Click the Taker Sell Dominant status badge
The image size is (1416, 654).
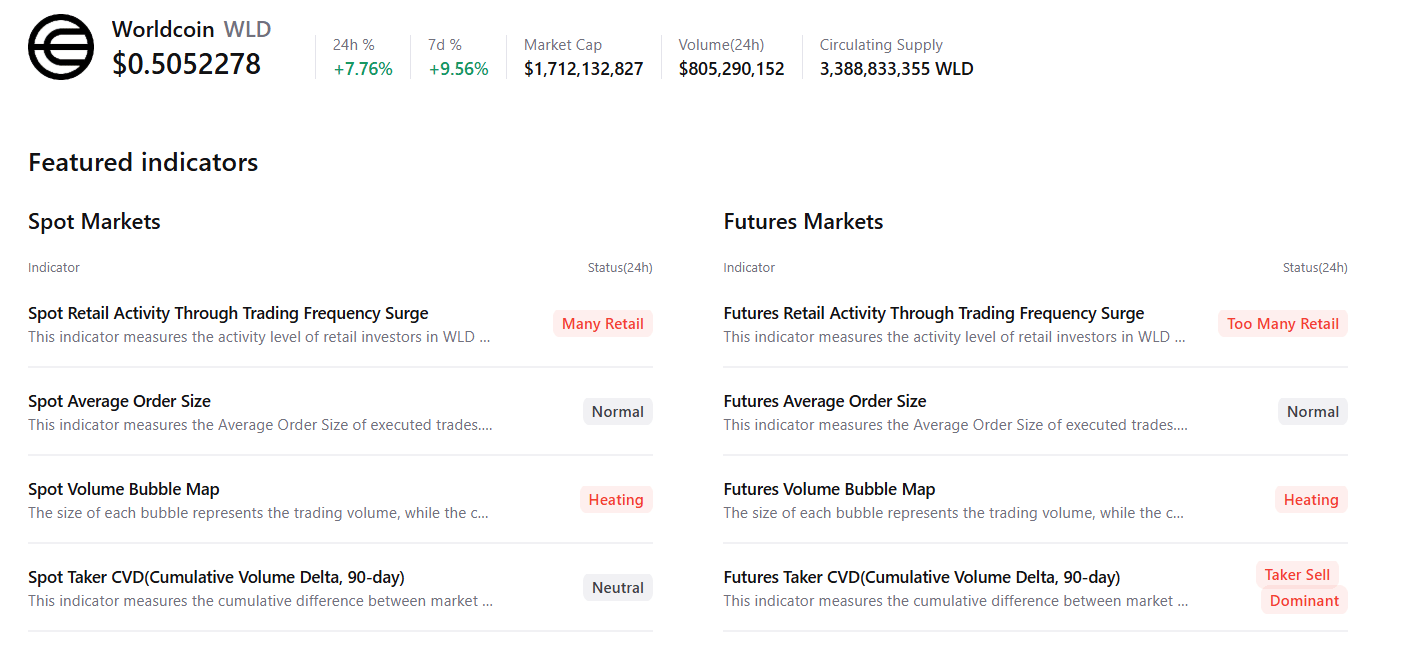pos(1302,587)
